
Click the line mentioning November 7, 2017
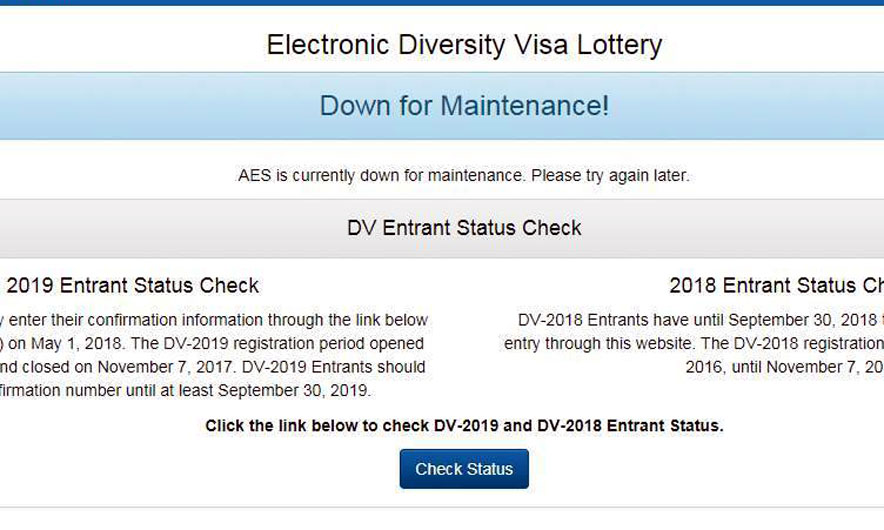[214, 367]
